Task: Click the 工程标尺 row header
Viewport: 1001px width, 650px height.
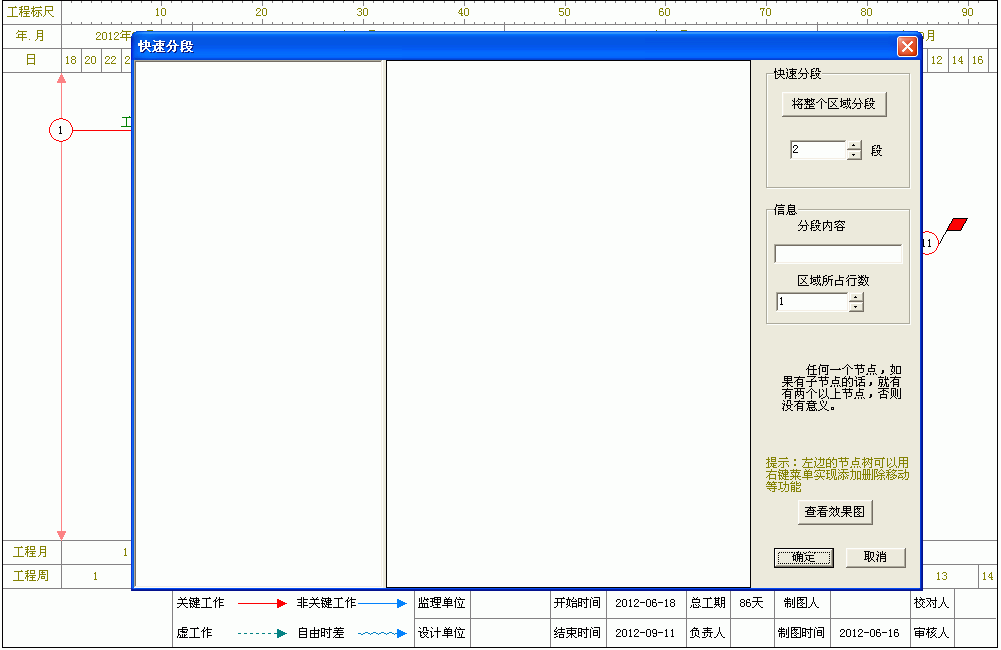Action: (x=31, y=12)
